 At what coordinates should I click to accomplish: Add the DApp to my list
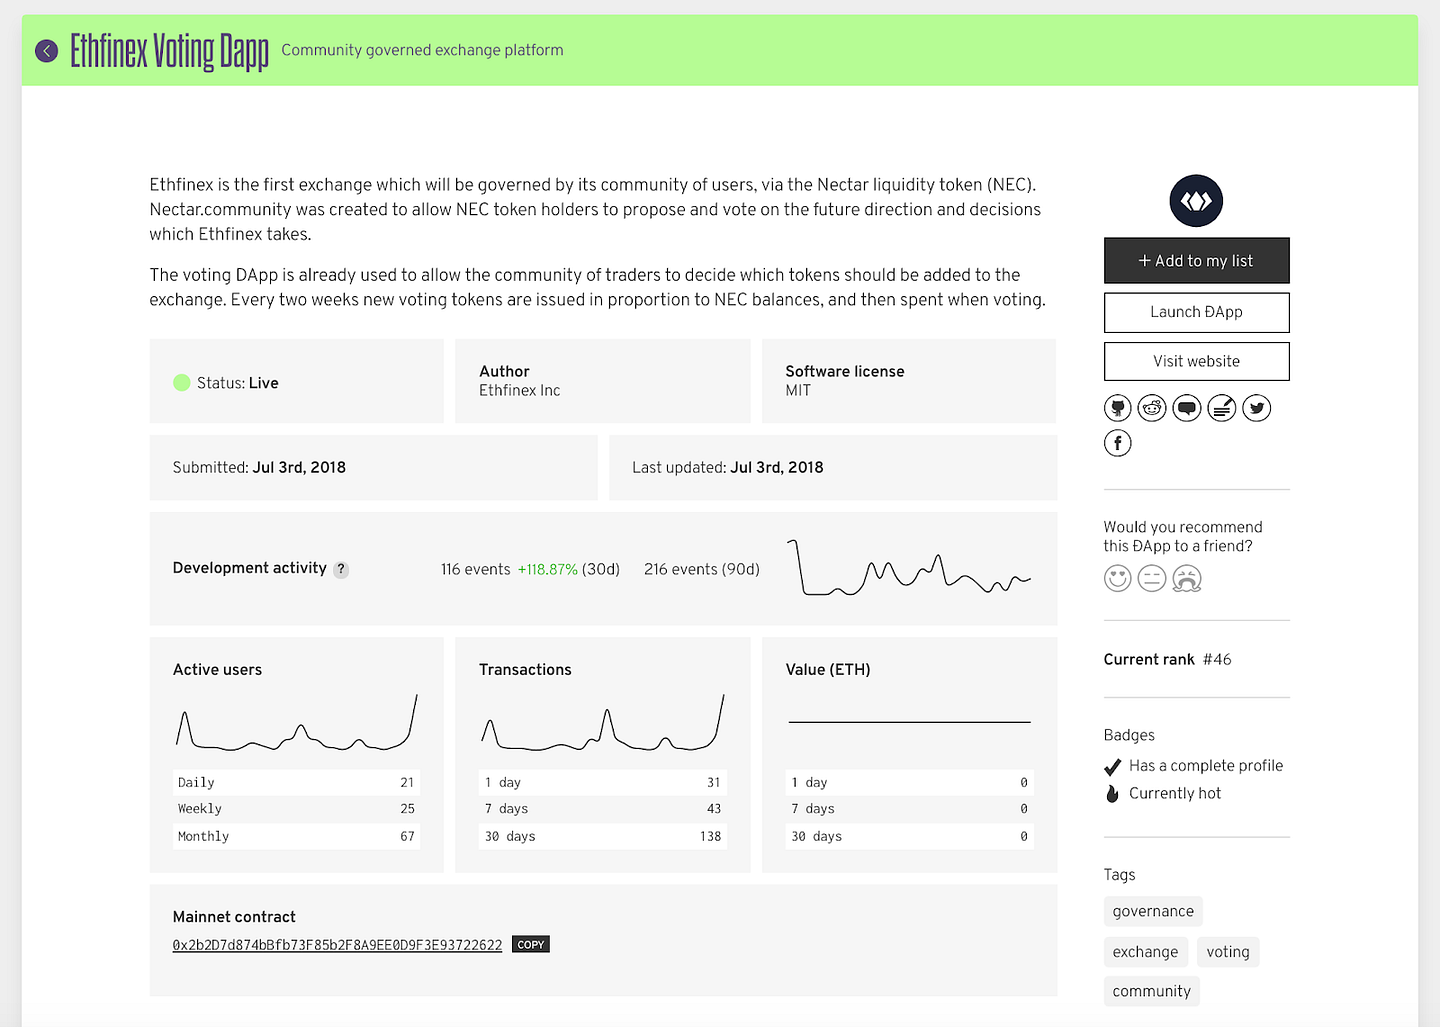1196,261
